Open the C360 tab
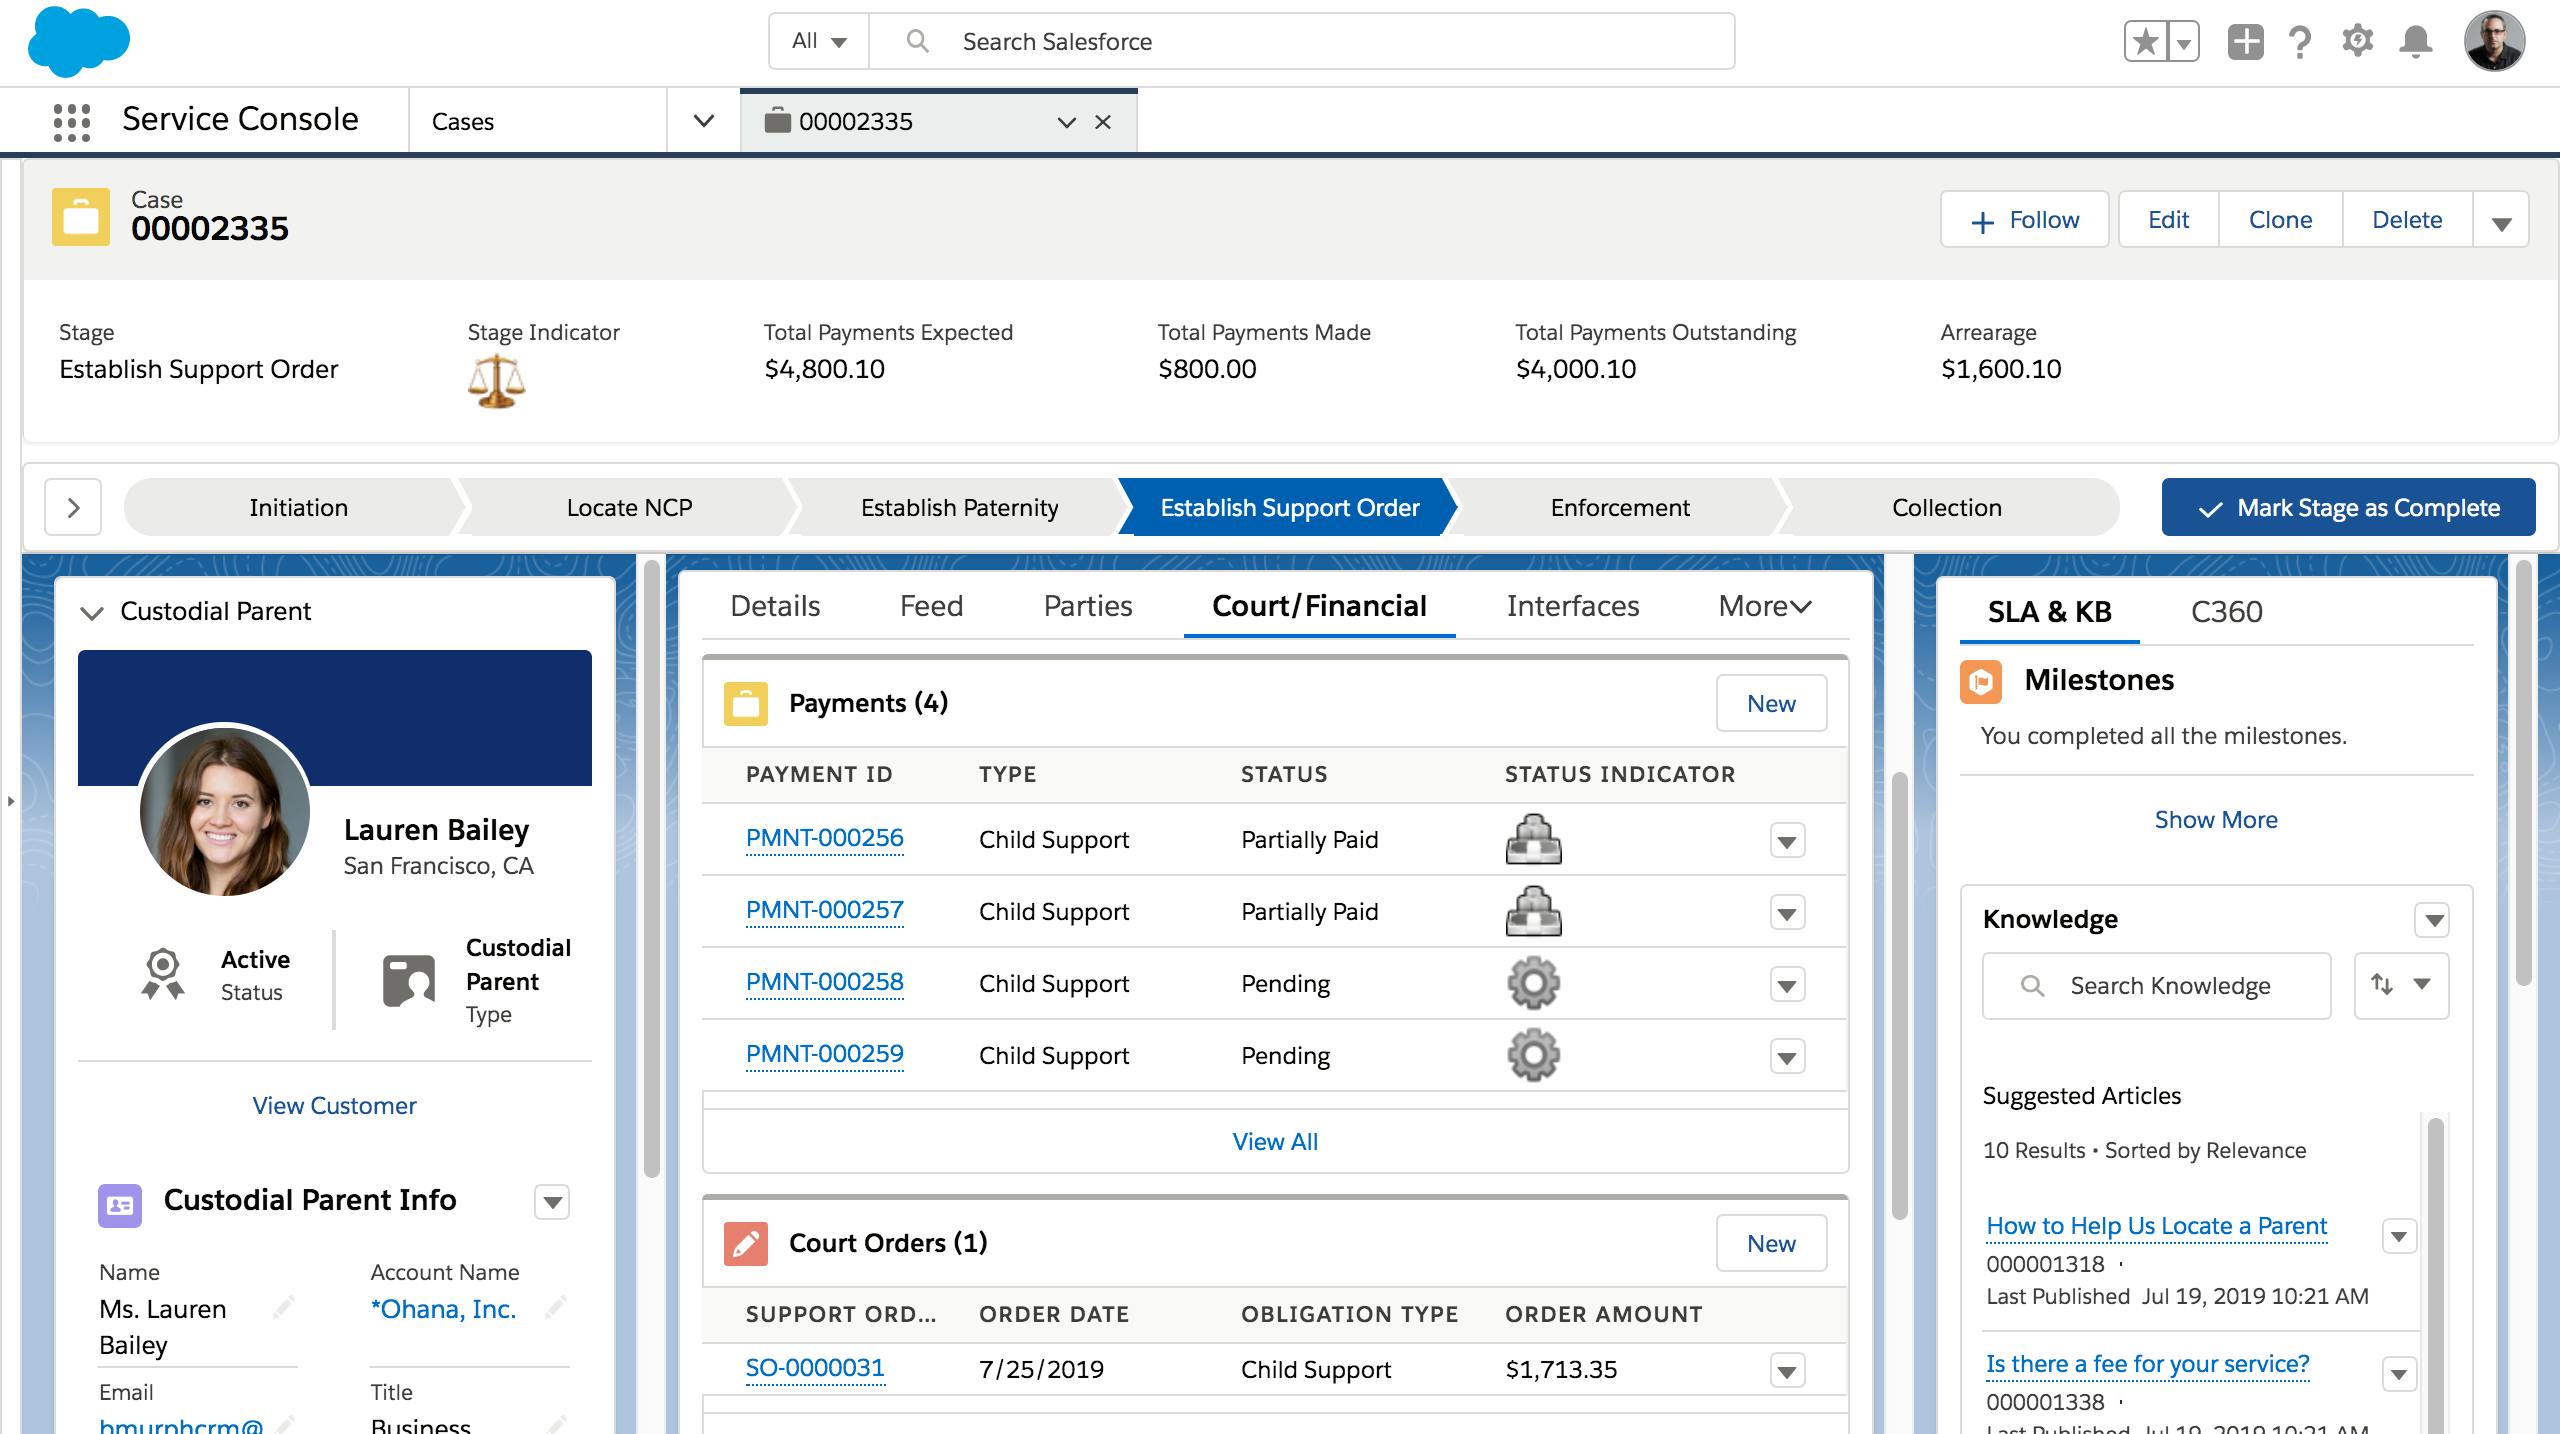 pyautogui.click(x=2226, y=611)
